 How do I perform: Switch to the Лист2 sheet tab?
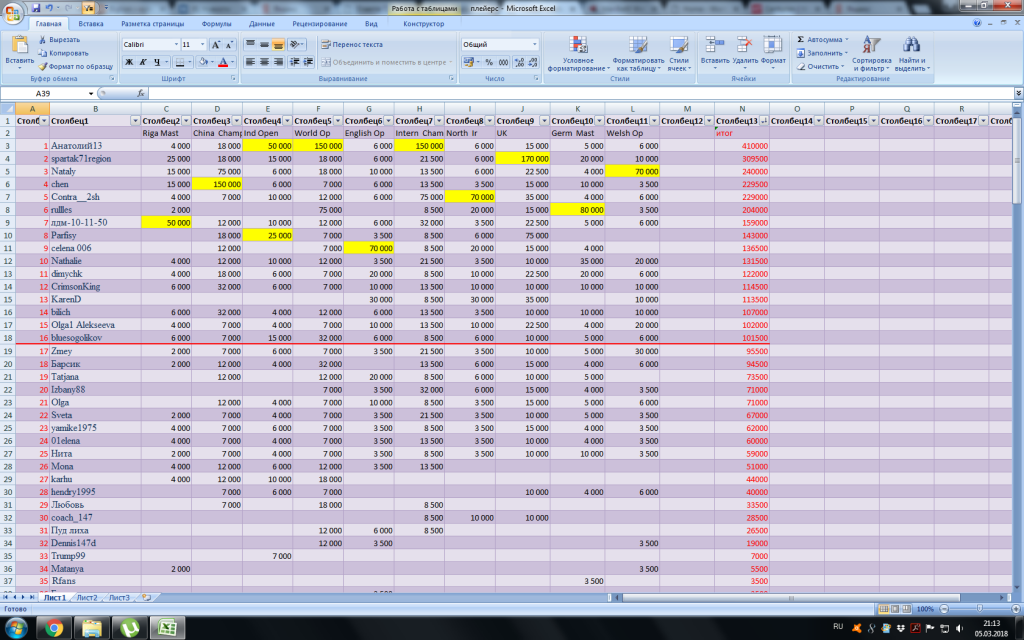[x=87, y=597]
